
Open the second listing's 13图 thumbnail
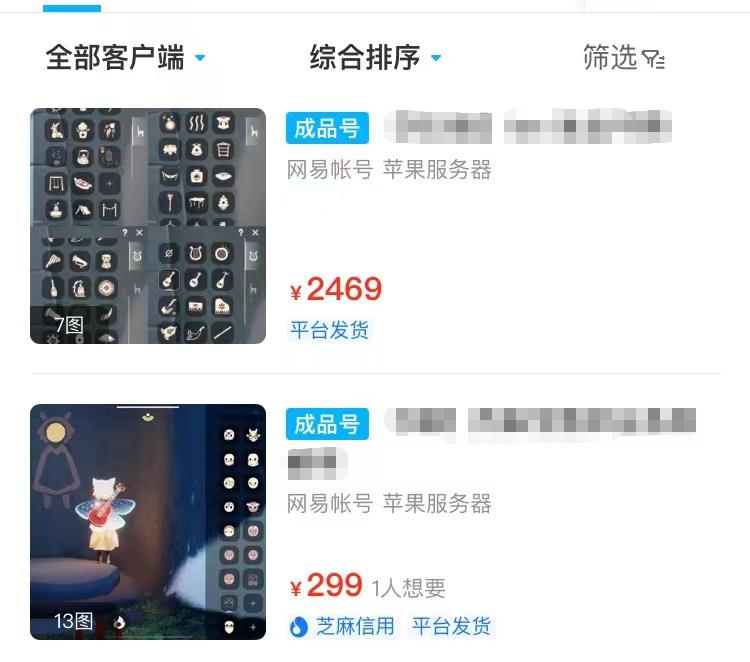pos(148,522)
